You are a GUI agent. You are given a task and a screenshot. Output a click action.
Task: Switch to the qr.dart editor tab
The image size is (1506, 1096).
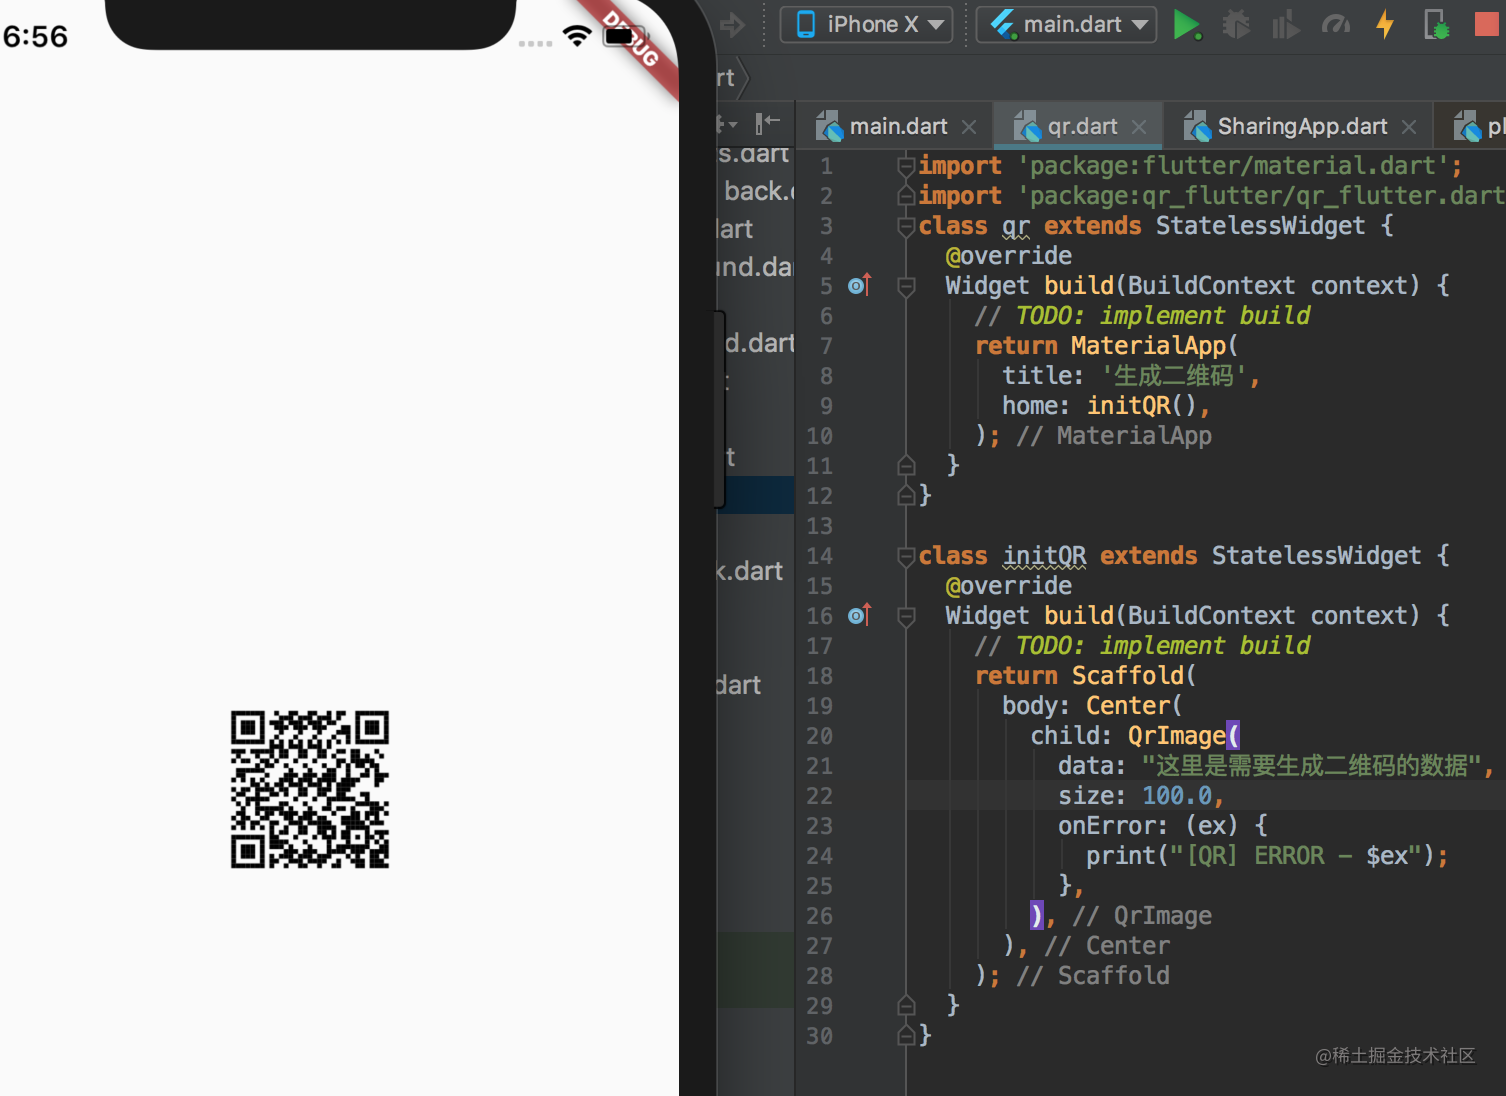pyautogui.click(x=1079, y=127)
